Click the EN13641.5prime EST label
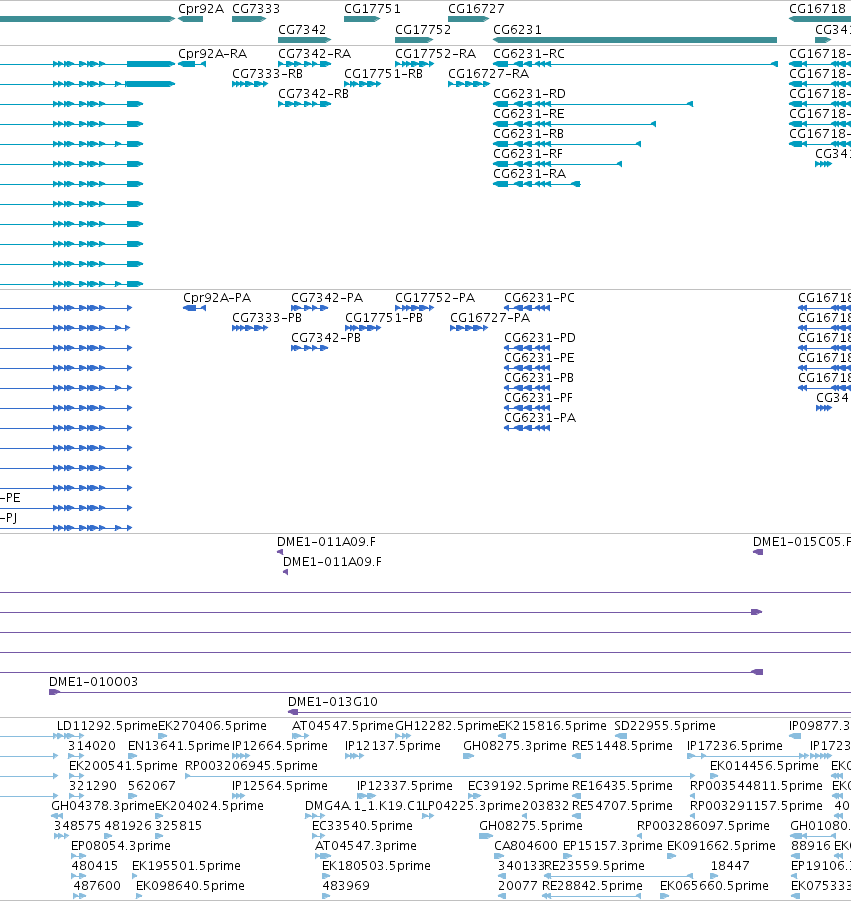 point(179,746)
